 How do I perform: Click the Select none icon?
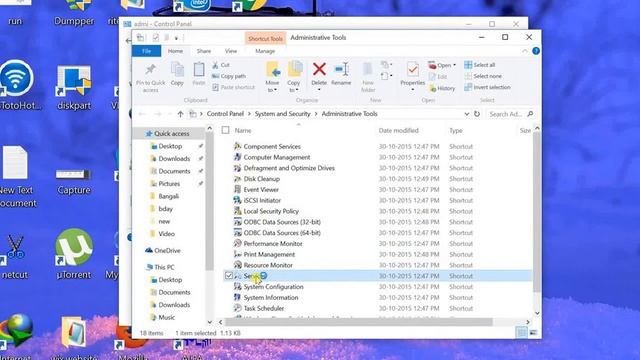468,76
